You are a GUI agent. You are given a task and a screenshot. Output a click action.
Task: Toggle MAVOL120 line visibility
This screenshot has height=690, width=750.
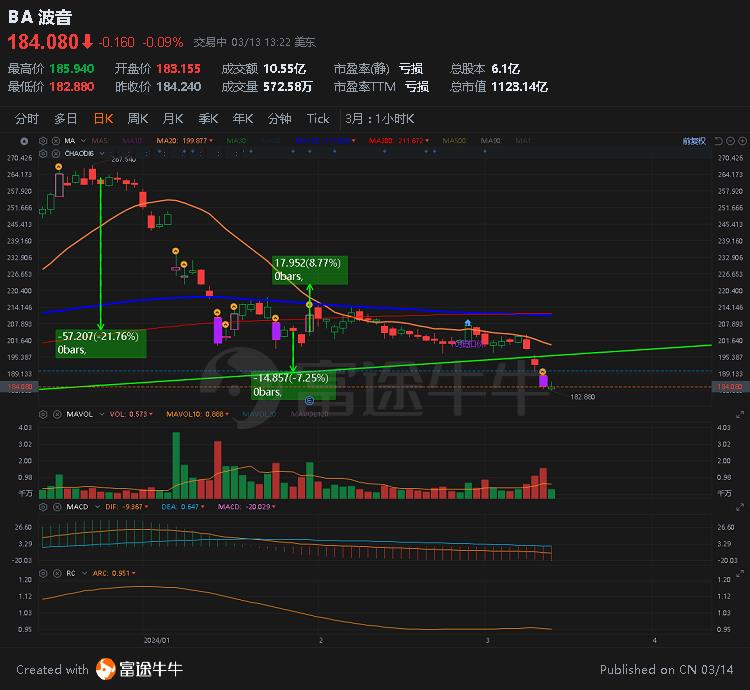pyautogui.click(x=309, y=414)
